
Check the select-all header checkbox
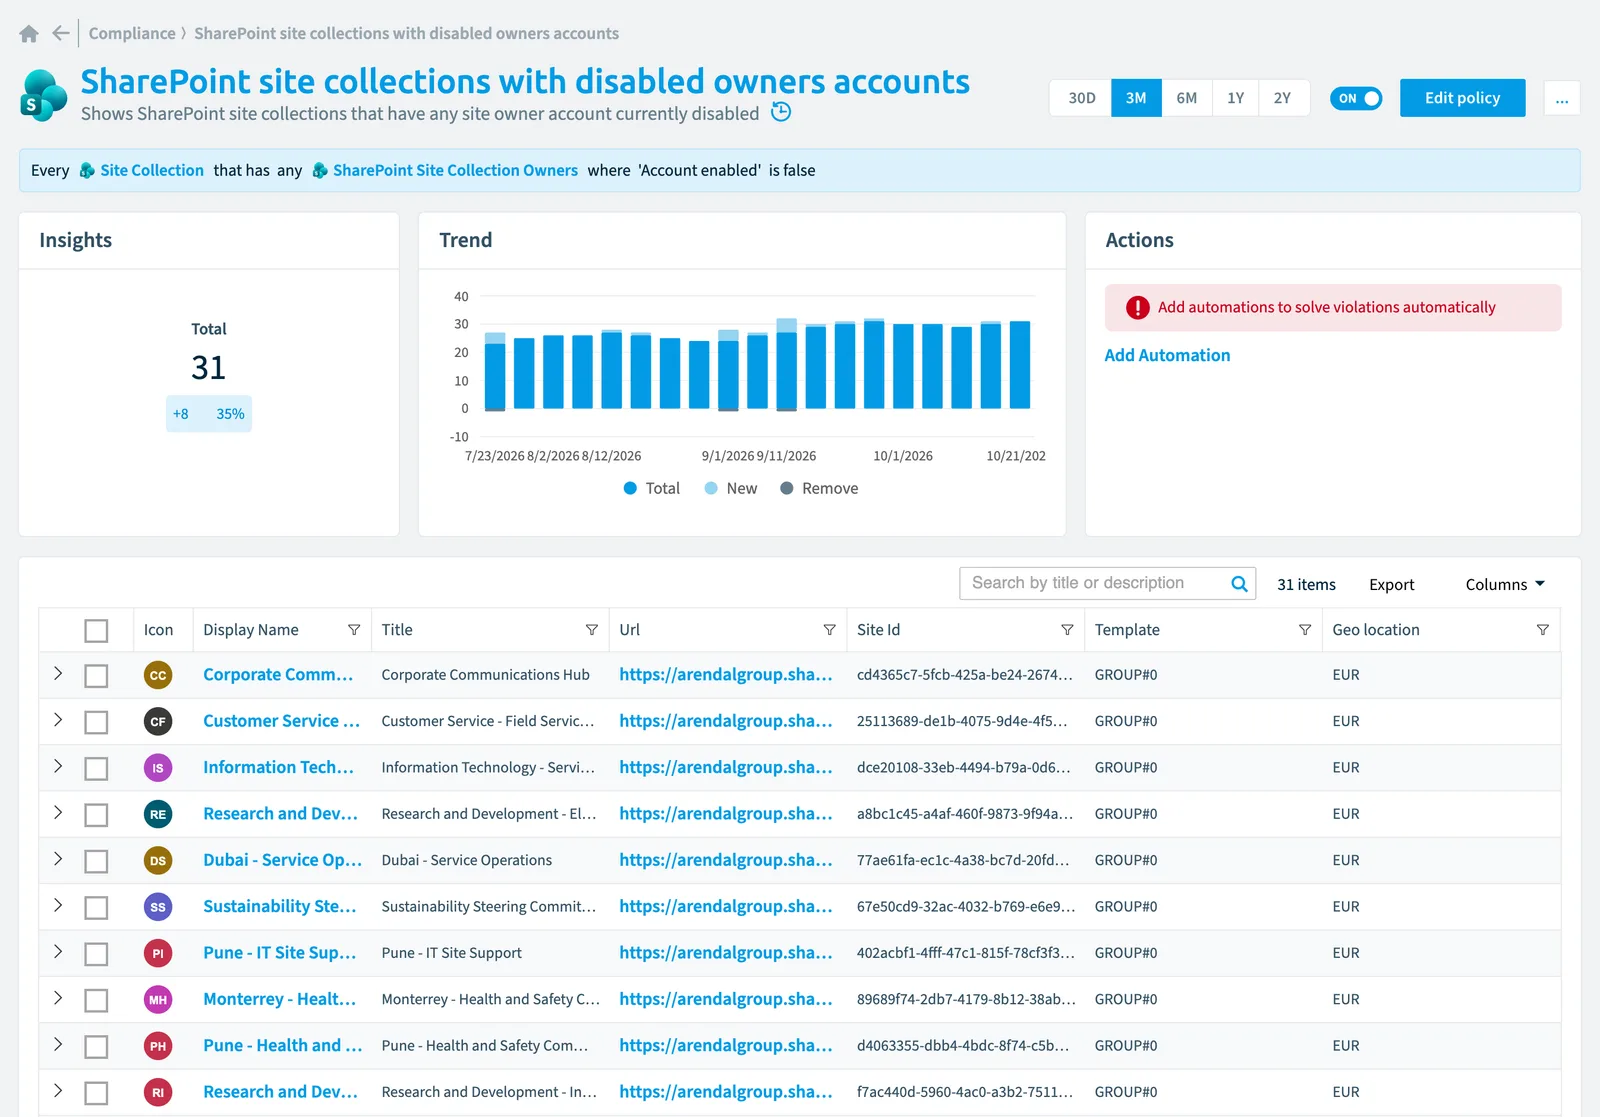[96, 631]
